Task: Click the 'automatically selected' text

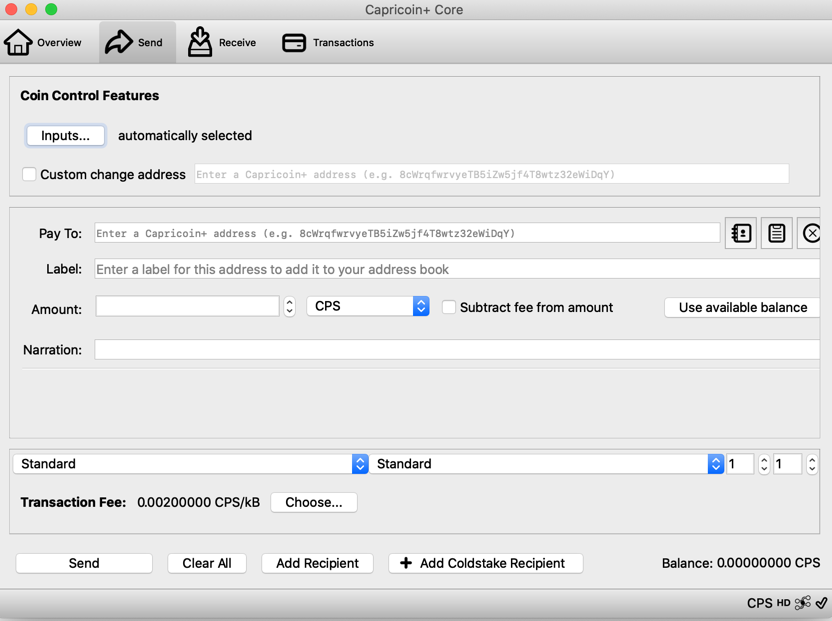Action: pos(185,135)
